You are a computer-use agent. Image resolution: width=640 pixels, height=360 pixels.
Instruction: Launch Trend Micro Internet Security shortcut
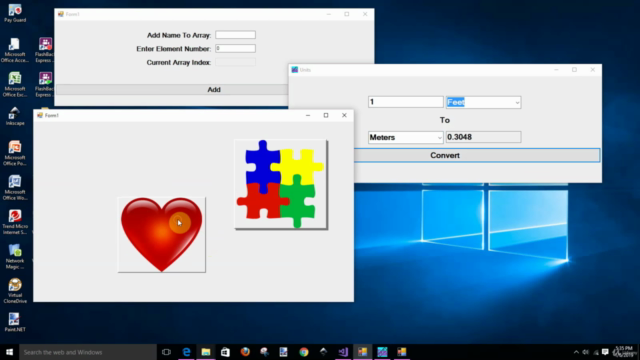pos(15,222)
